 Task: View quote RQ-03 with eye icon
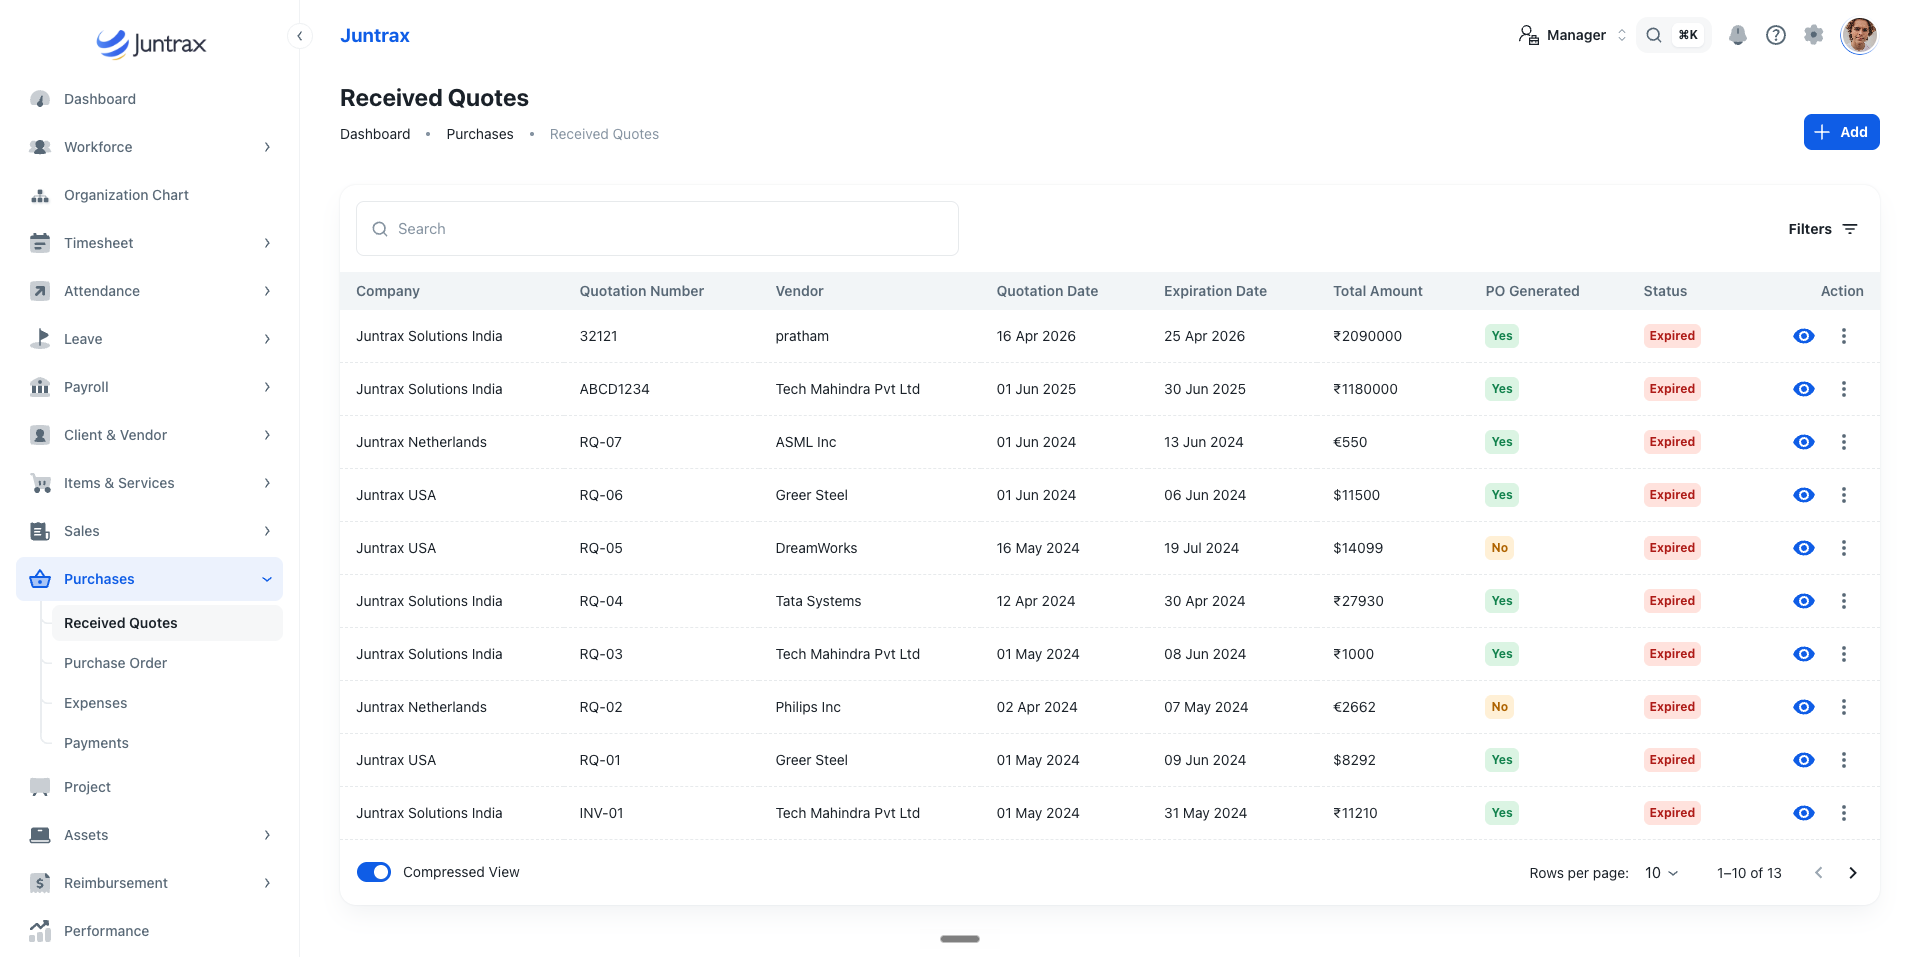pos(1804,654)
